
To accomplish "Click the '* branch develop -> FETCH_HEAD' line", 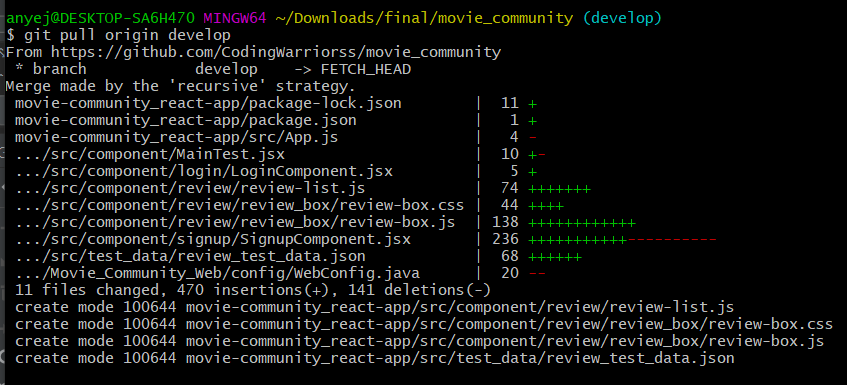I will pyautogui.click(x=213, y=70).
